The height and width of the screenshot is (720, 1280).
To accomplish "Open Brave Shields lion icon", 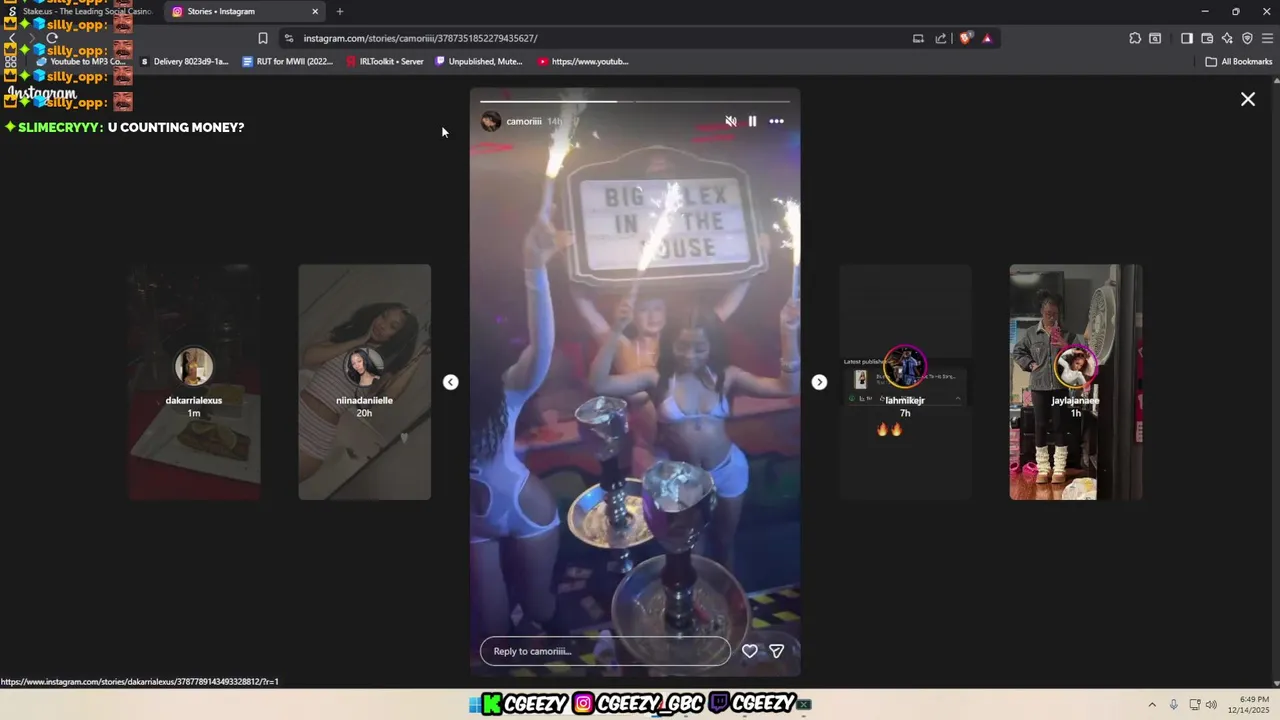I will click(965, 38).
